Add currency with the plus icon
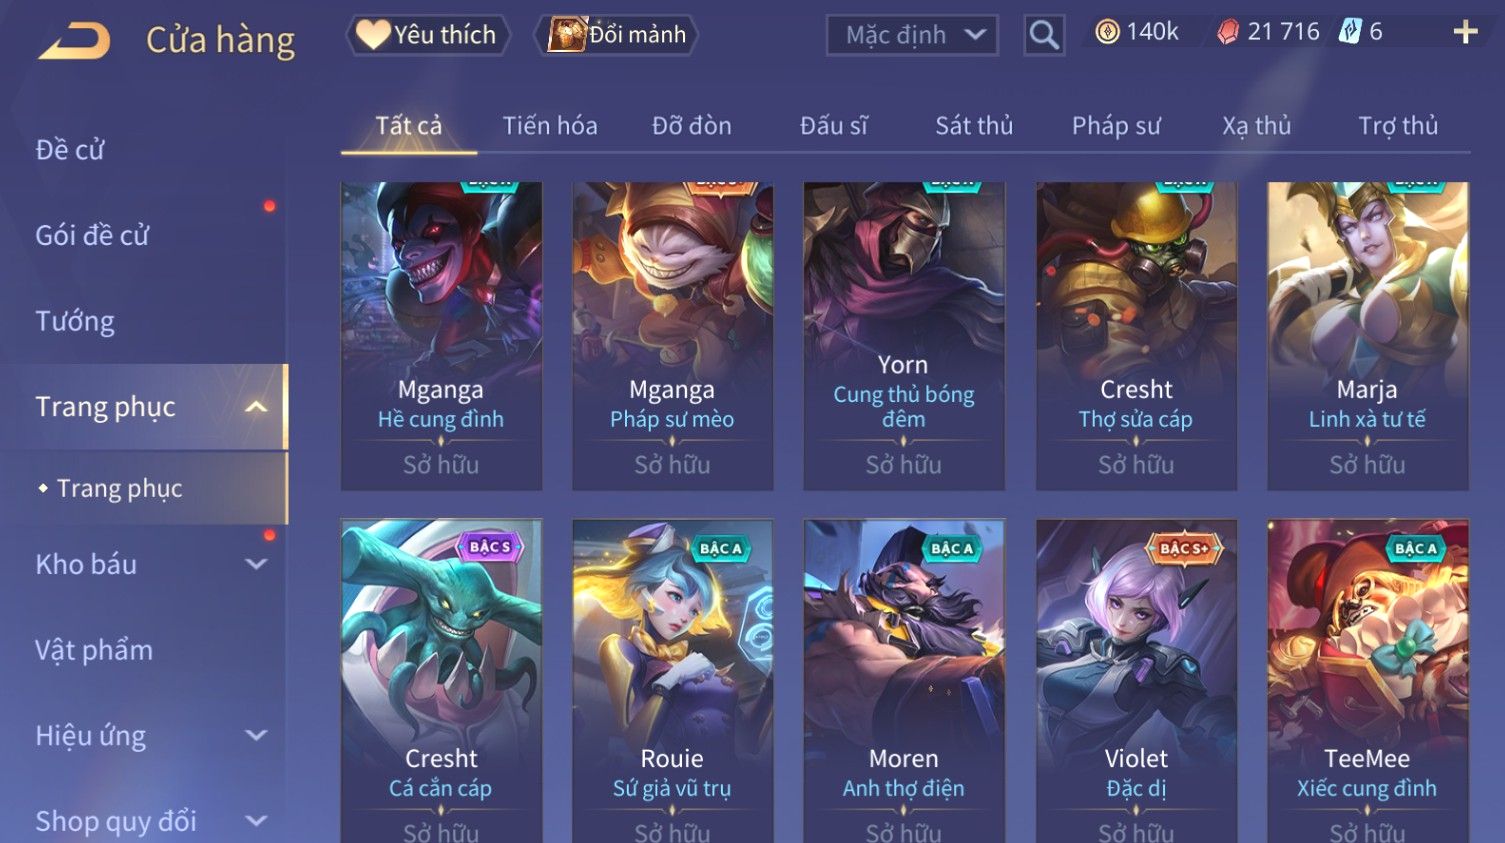The height and width of the screenshot is (843, 1505). tap(1465, 32)
